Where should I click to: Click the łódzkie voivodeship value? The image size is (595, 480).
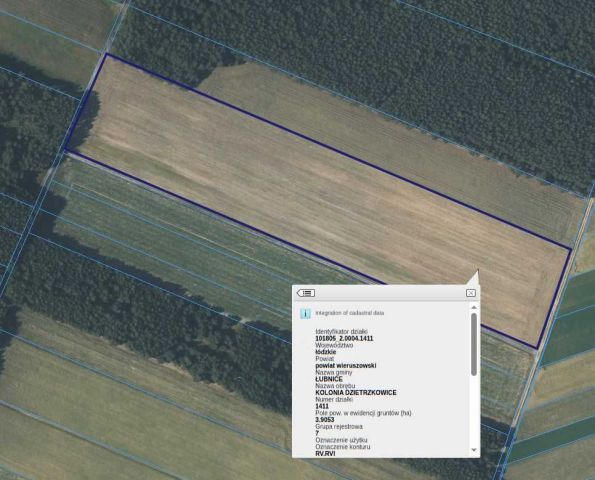click(326, 352)
